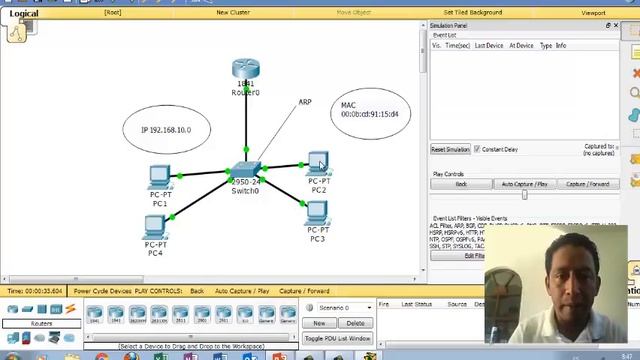Viewport: 640px width, 360px height.
Task: Pick the 2811 router model
Action: [180, 315]
